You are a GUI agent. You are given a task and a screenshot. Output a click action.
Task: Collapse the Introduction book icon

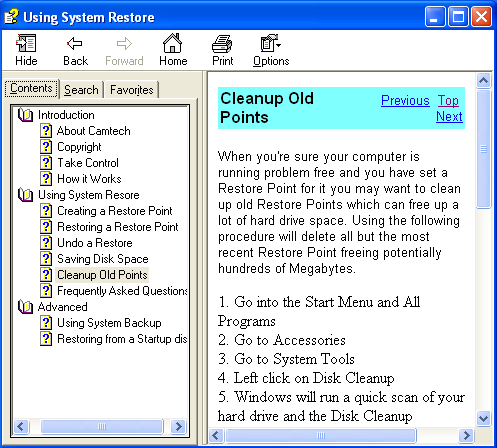(x=25, y=115)
